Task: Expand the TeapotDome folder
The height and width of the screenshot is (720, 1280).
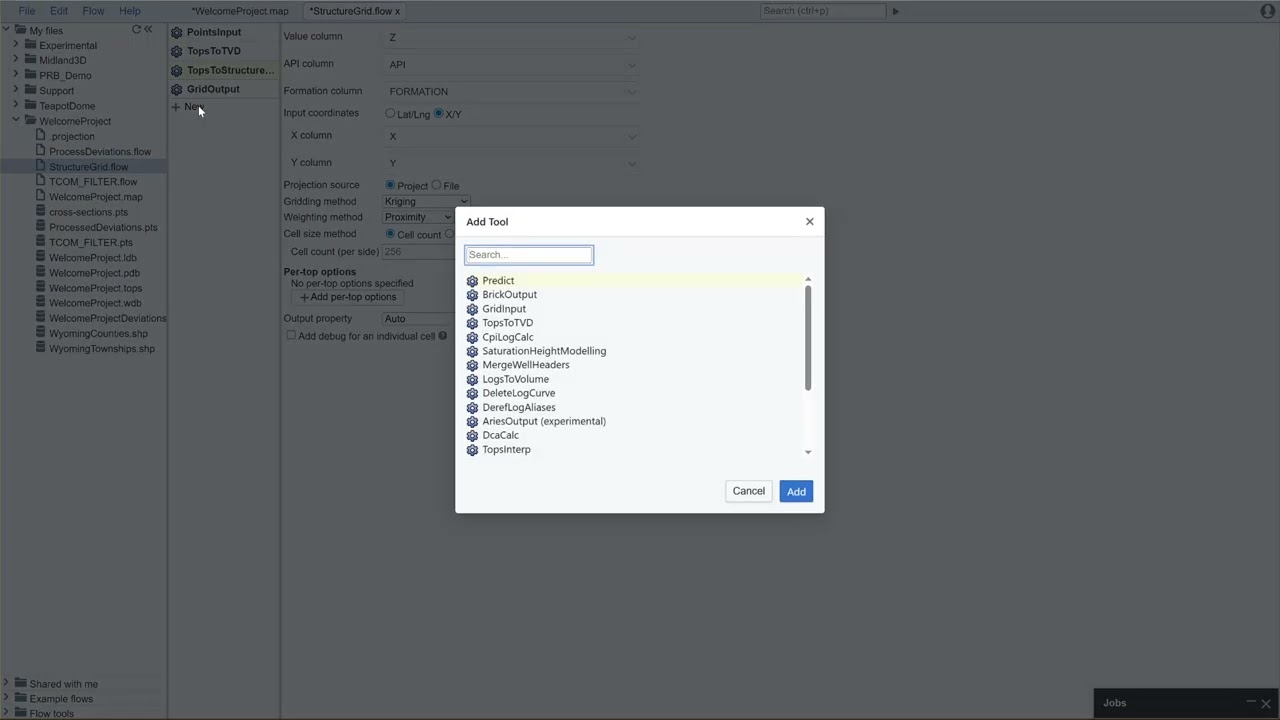Action: click(x=16, y=105)
